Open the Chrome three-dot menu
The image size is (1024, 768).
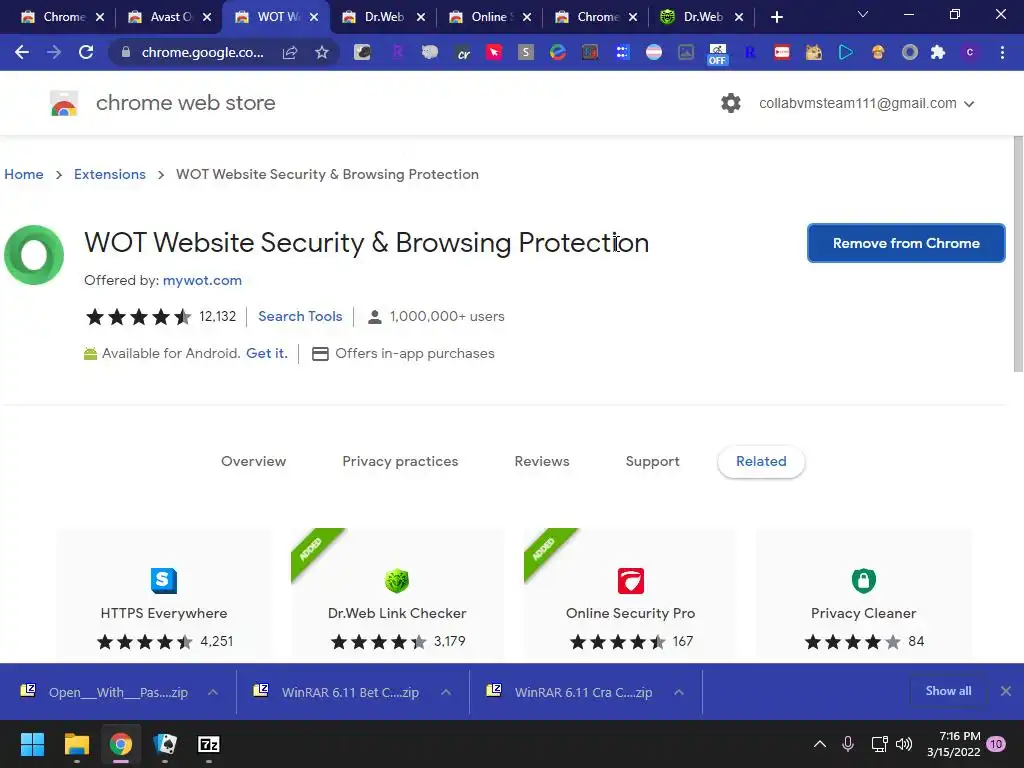point(1002,52)
